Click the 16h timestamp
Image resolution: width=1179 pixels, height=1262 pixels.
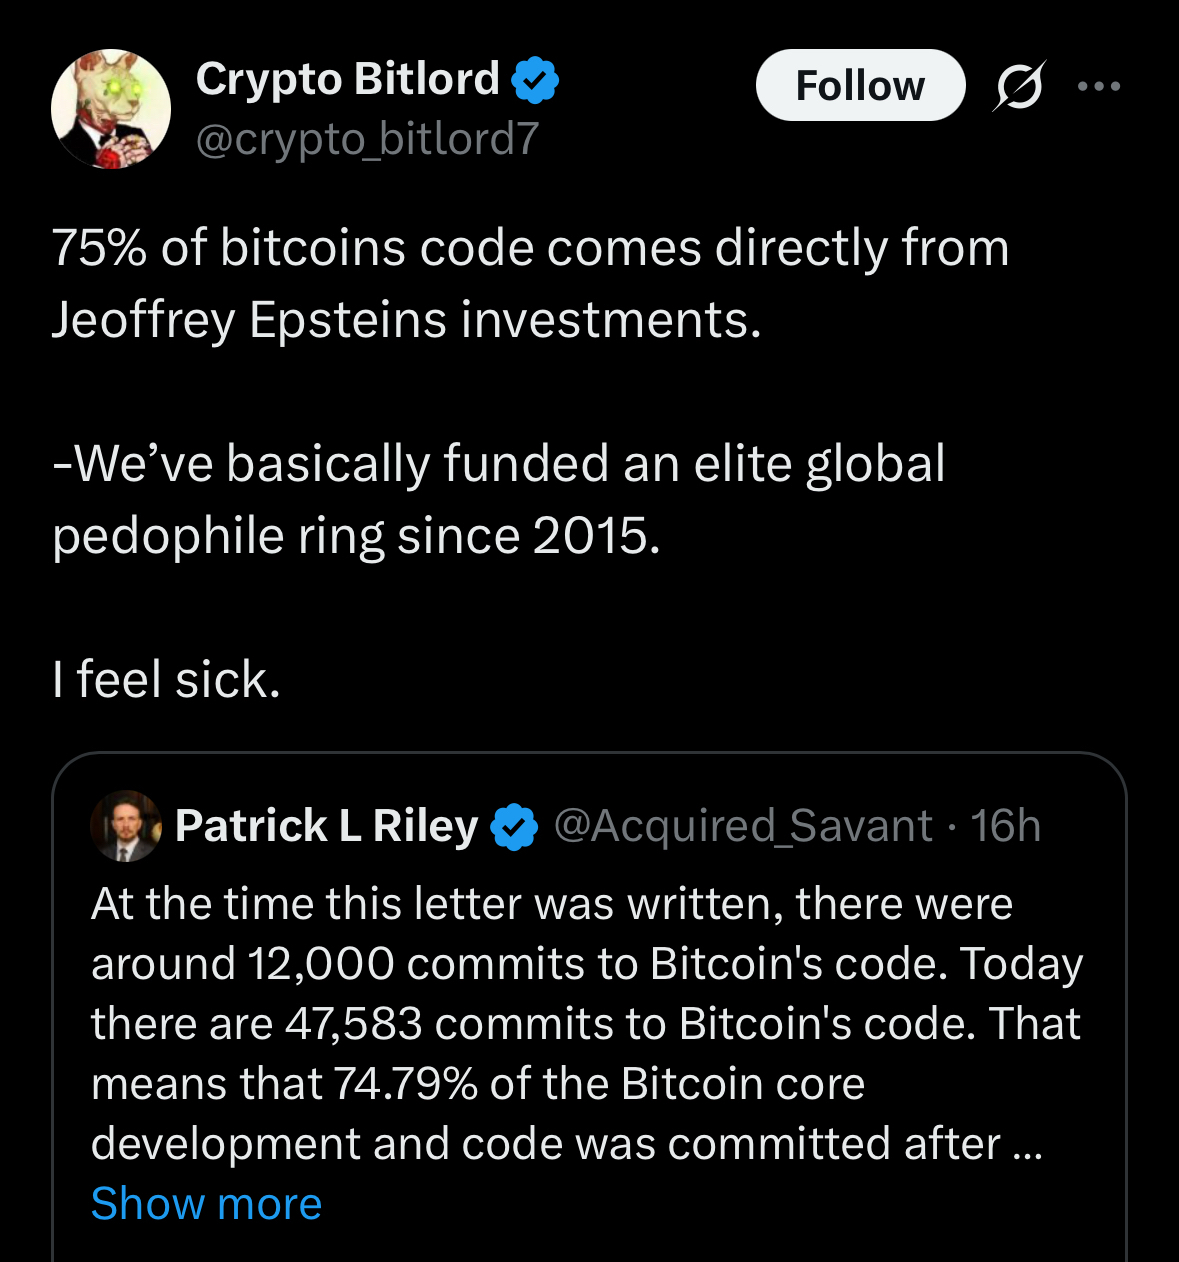point(1005,826)
